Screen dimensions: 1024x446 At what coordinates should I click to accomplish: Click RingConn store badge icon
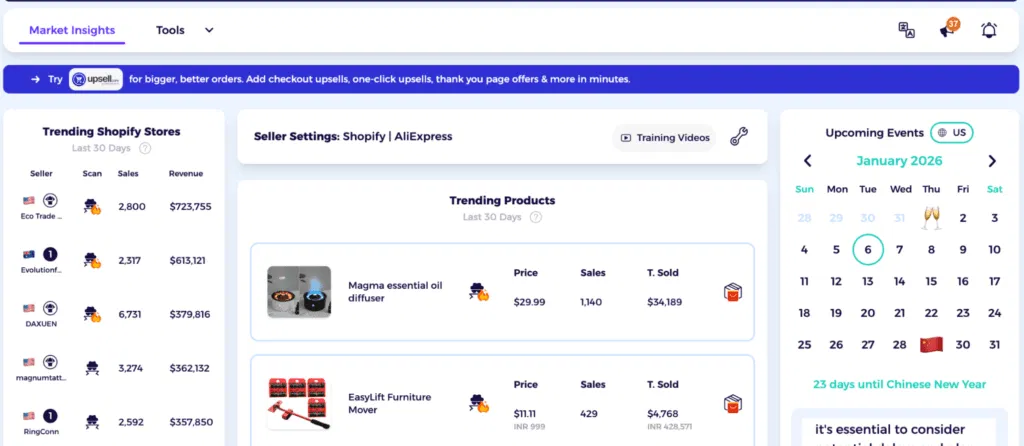coord(50,415)
